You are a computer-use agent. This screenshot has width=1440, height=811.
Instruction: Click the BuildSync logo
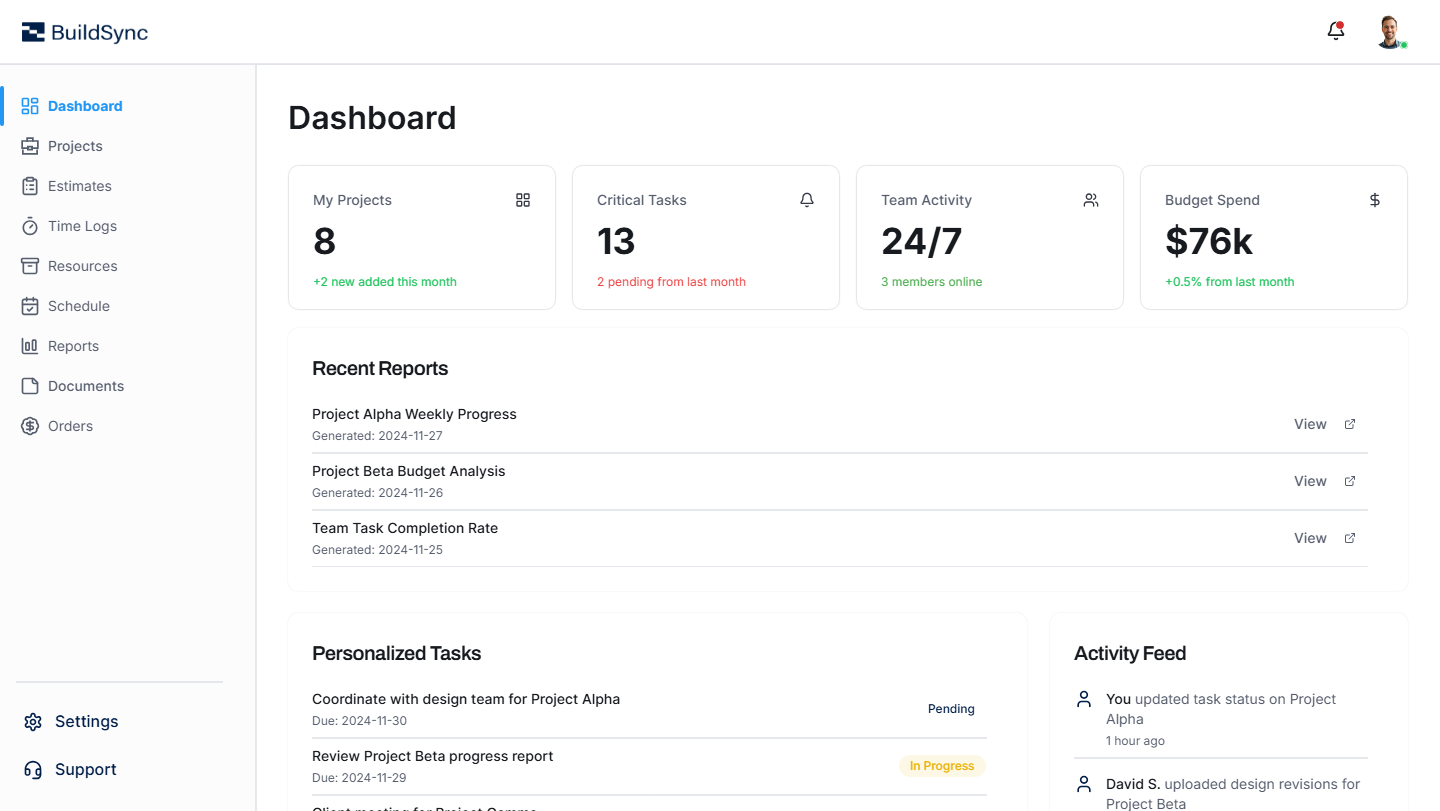tap(84, 31)
